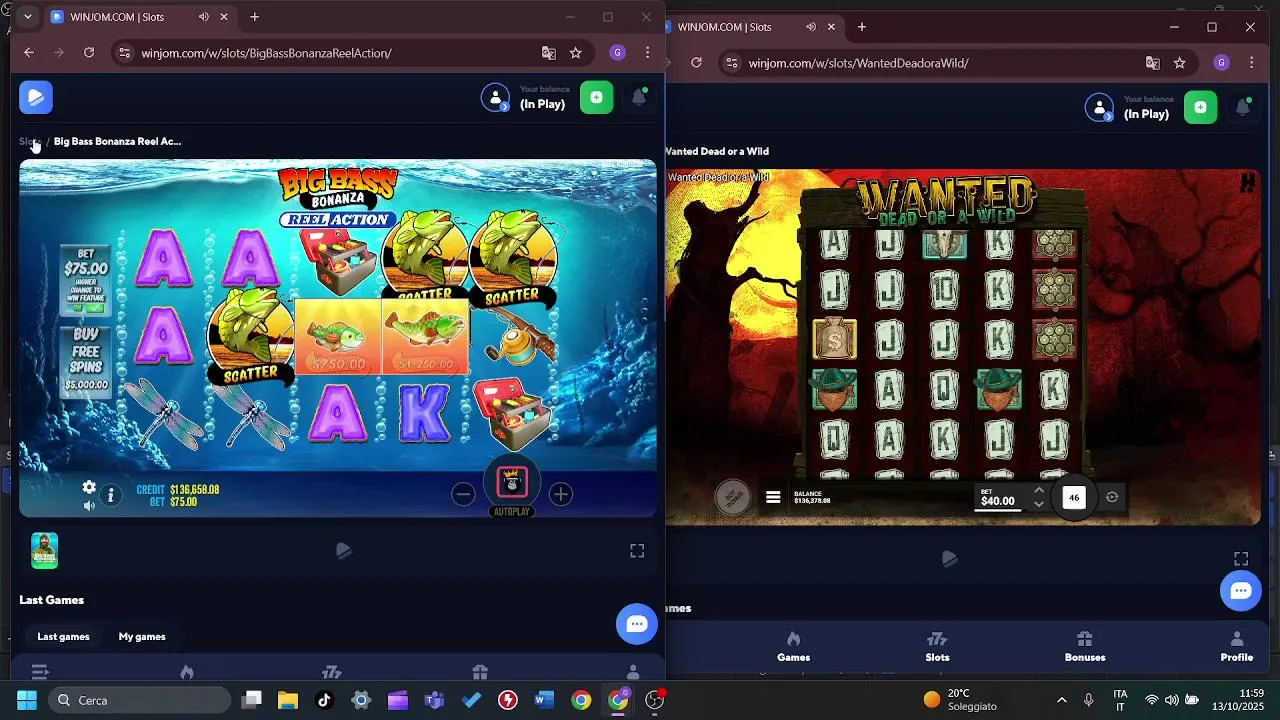1280x720 pixels.
Task: Open Autoplay in Big Bass Bonanza
Action: tap(512, 512)
